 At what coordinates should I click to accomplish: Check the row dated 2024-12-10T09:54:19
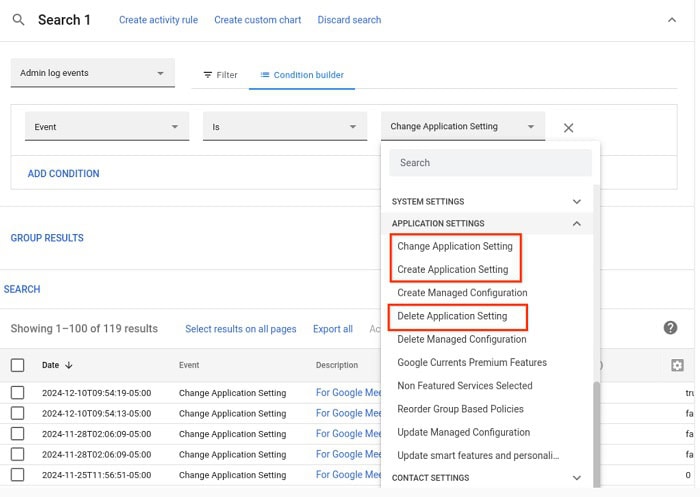coord(17,392)
